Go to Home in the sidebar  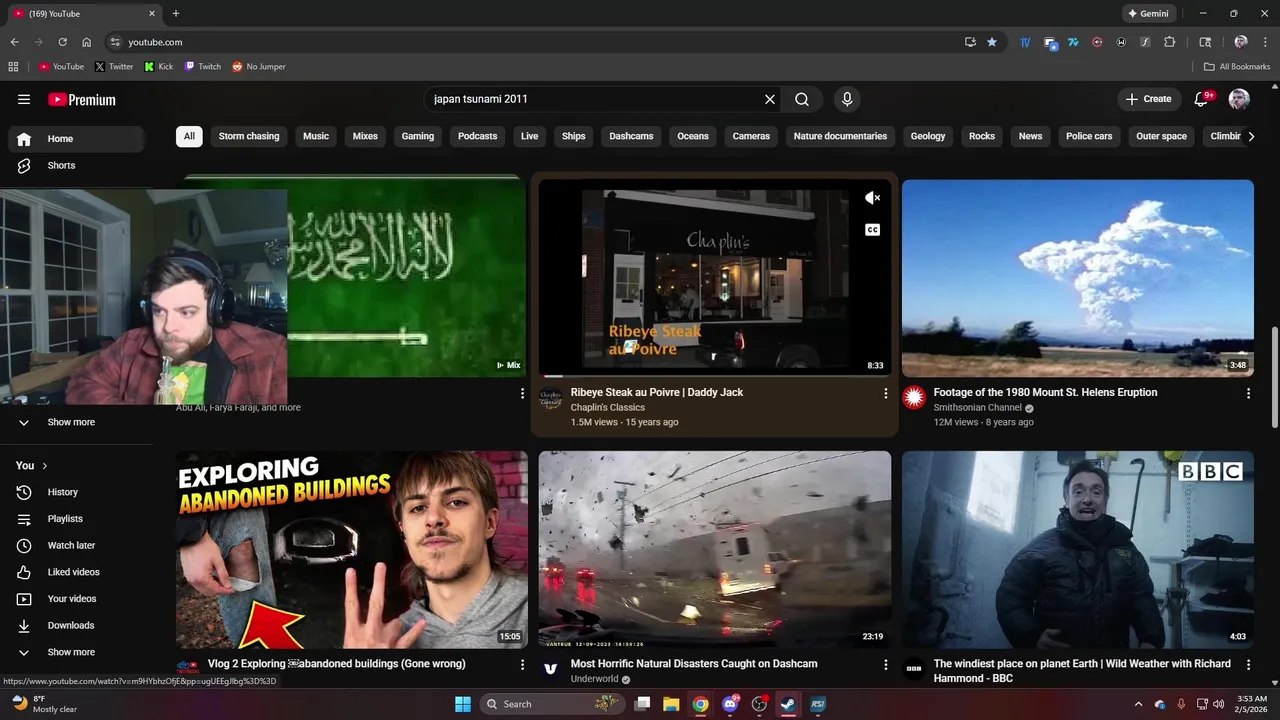(76, 139)
